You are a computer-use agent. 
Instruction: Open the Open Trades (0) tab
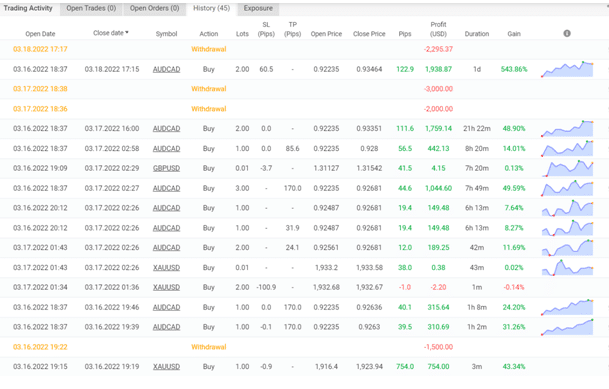(91, 8)
